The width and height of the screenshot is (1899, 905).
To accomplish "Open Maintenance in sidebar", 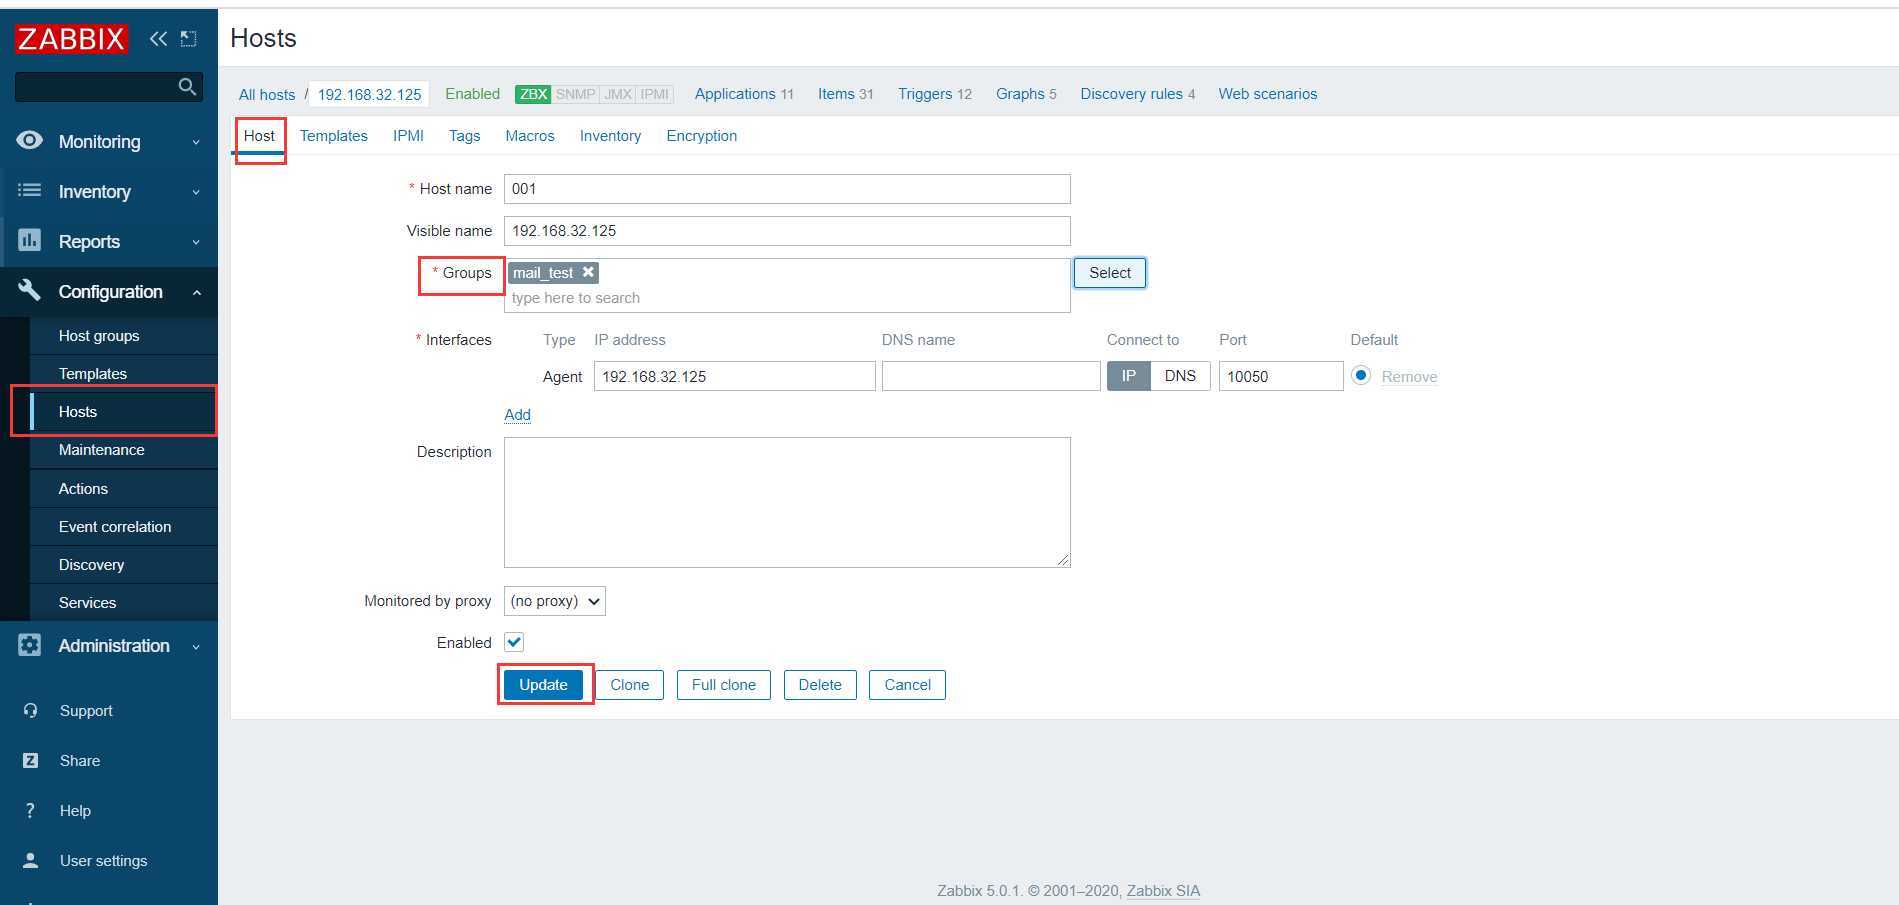I will [x=124, y=450].
